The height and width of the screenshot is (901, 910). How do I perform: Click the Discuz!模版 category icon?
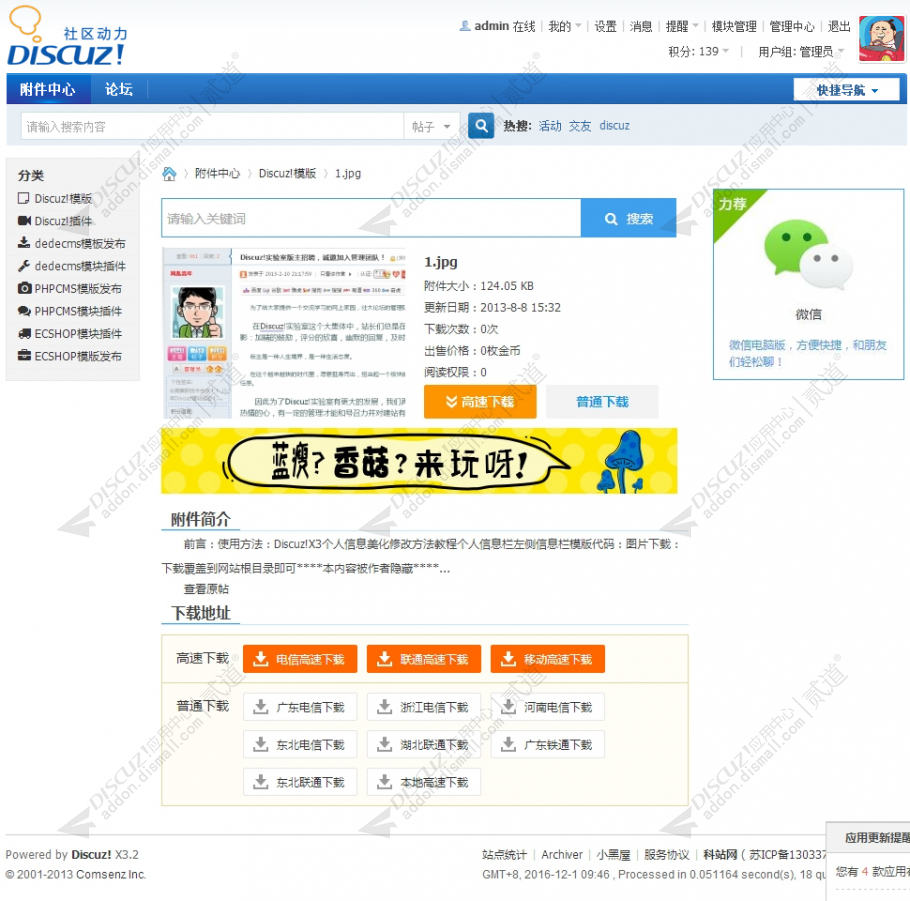tap(24, 199)
